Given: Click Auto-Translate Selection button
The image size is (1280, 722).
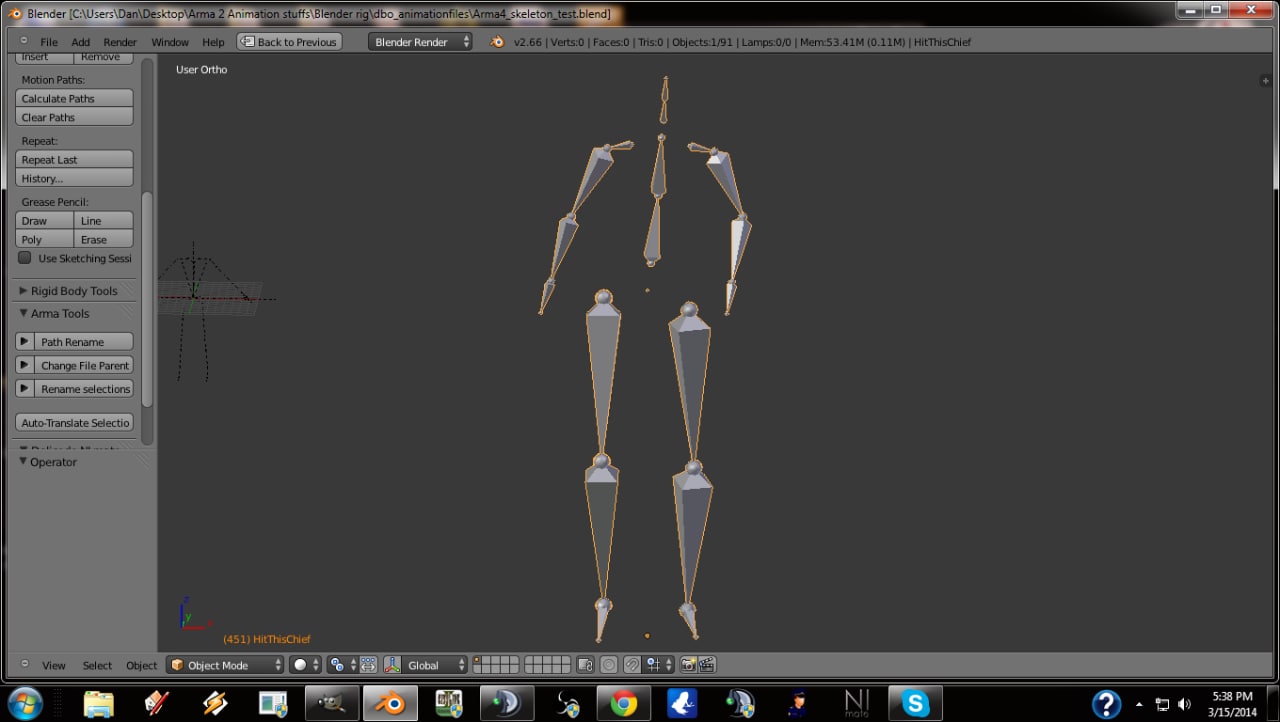Looking at the screenshot, I should pos(75,423).
